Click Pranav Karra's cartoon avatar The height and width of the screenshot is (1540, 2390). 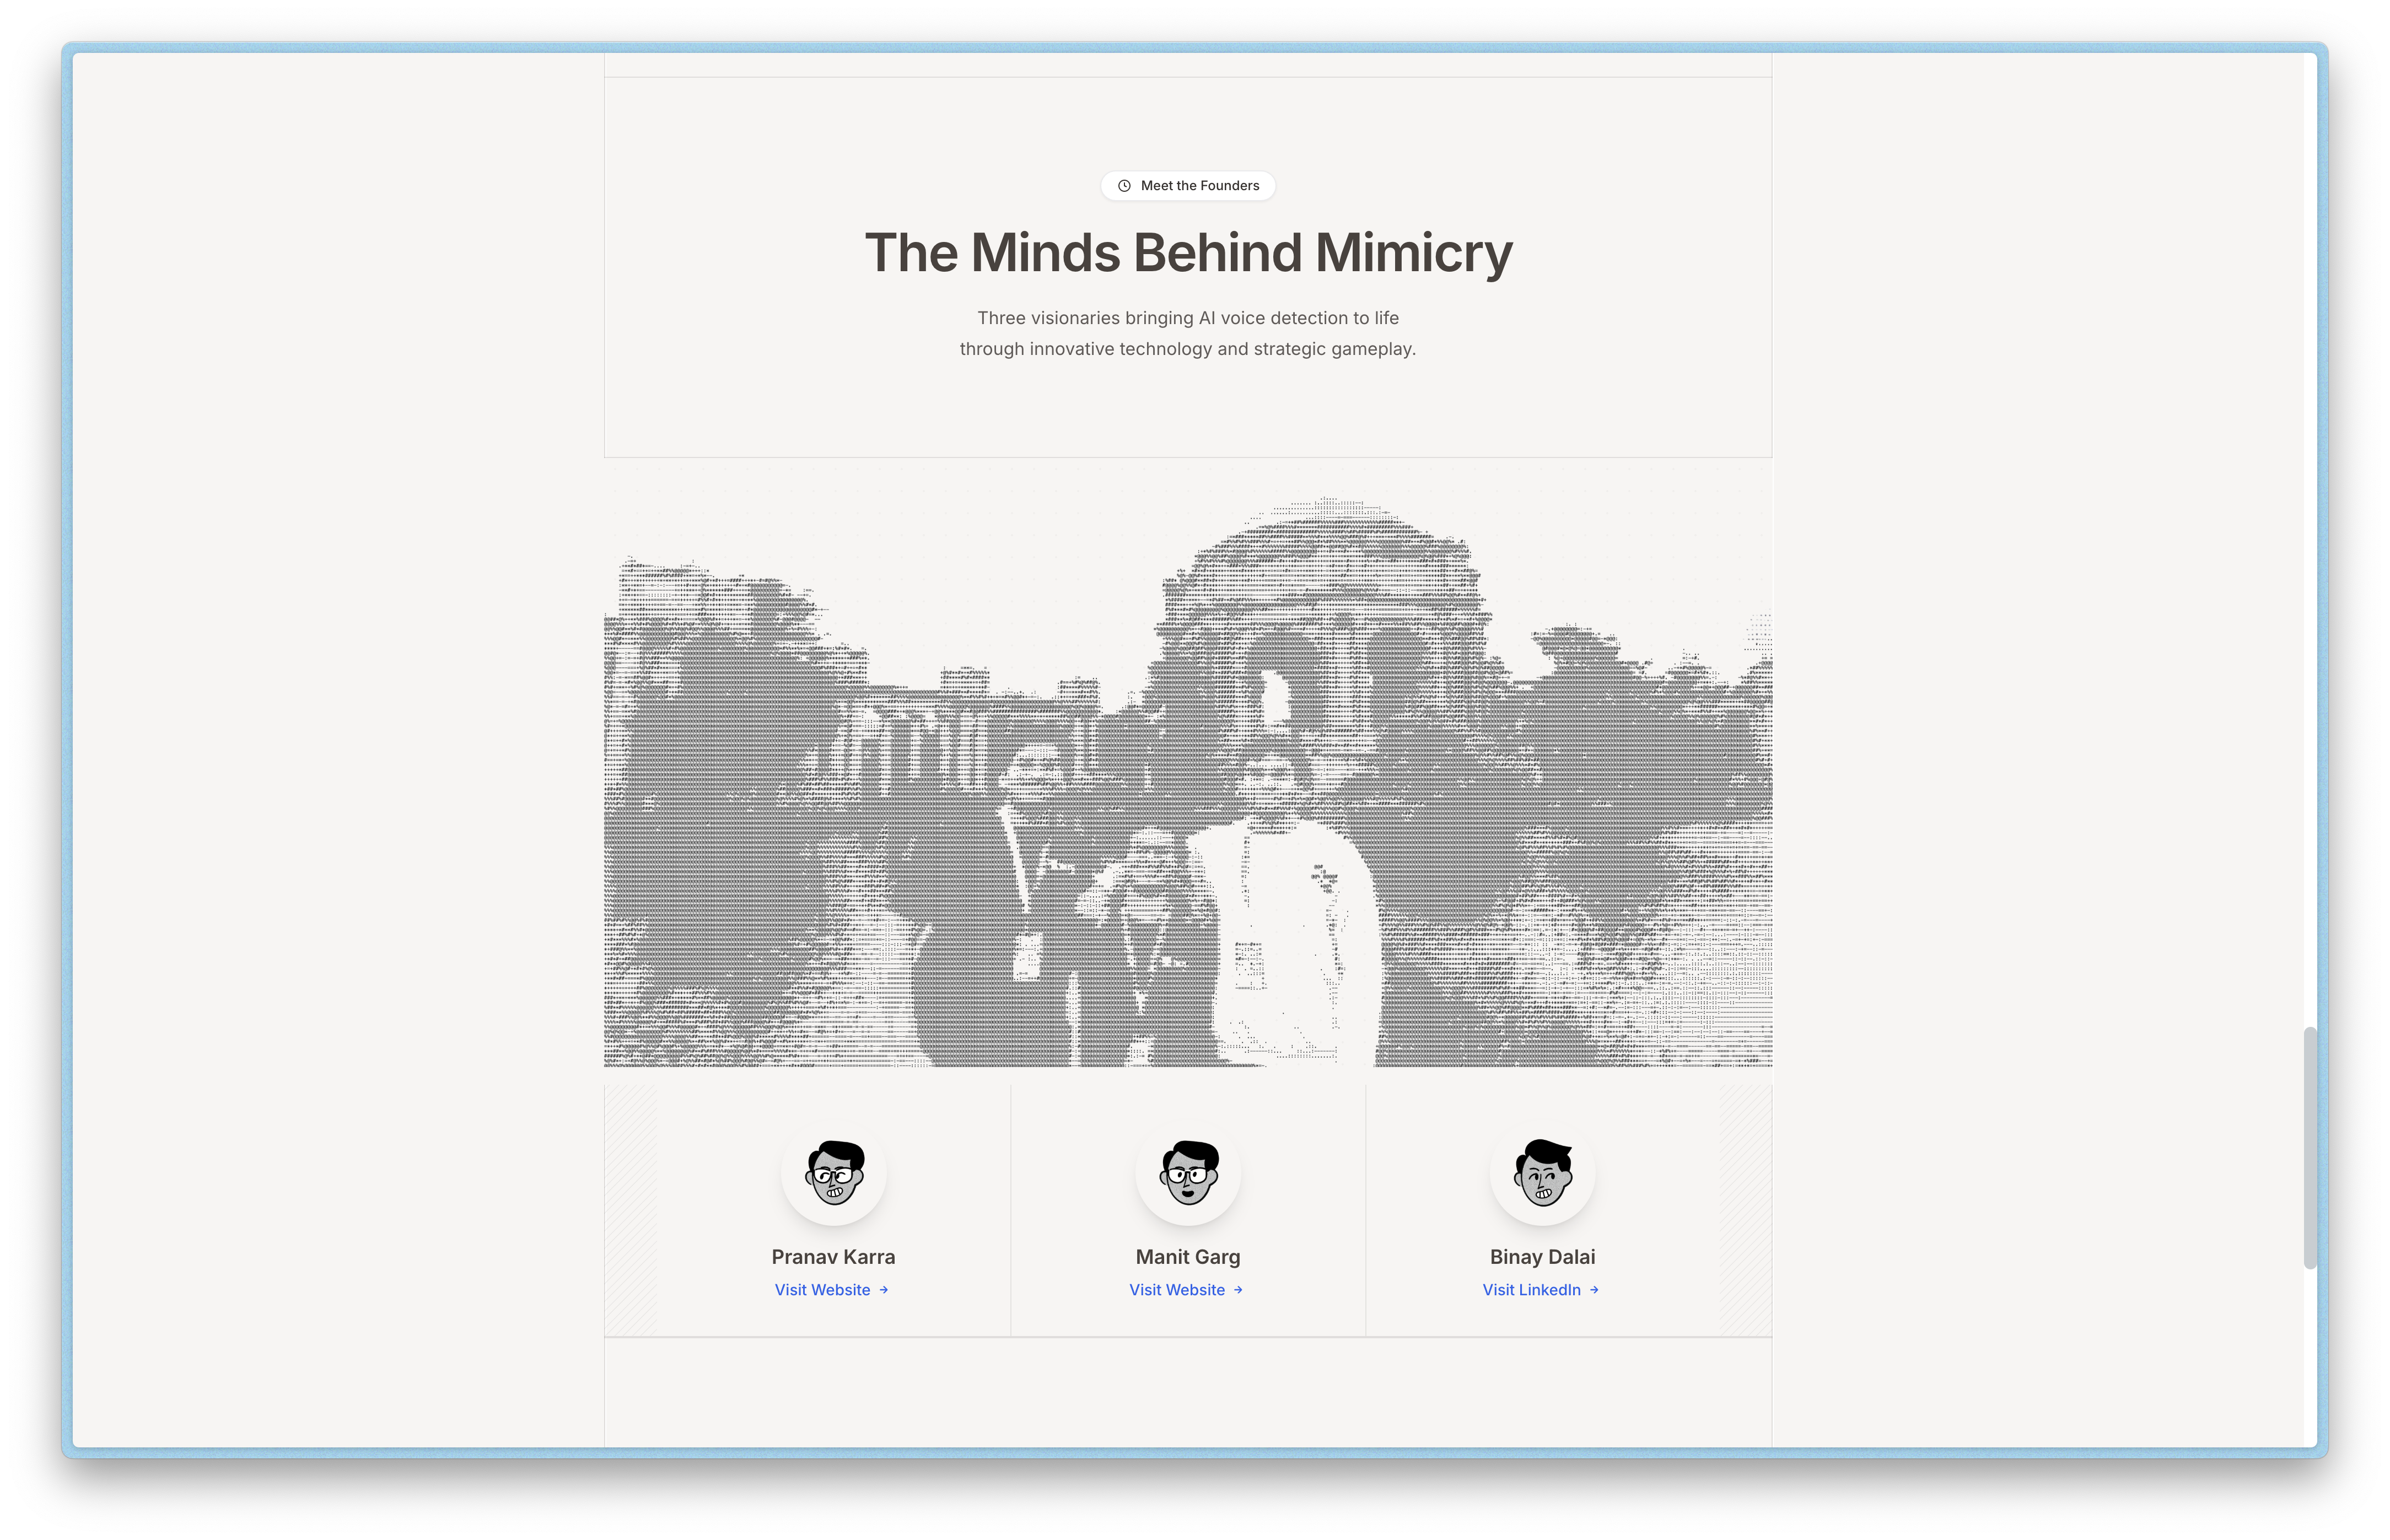click(834, 1173)
